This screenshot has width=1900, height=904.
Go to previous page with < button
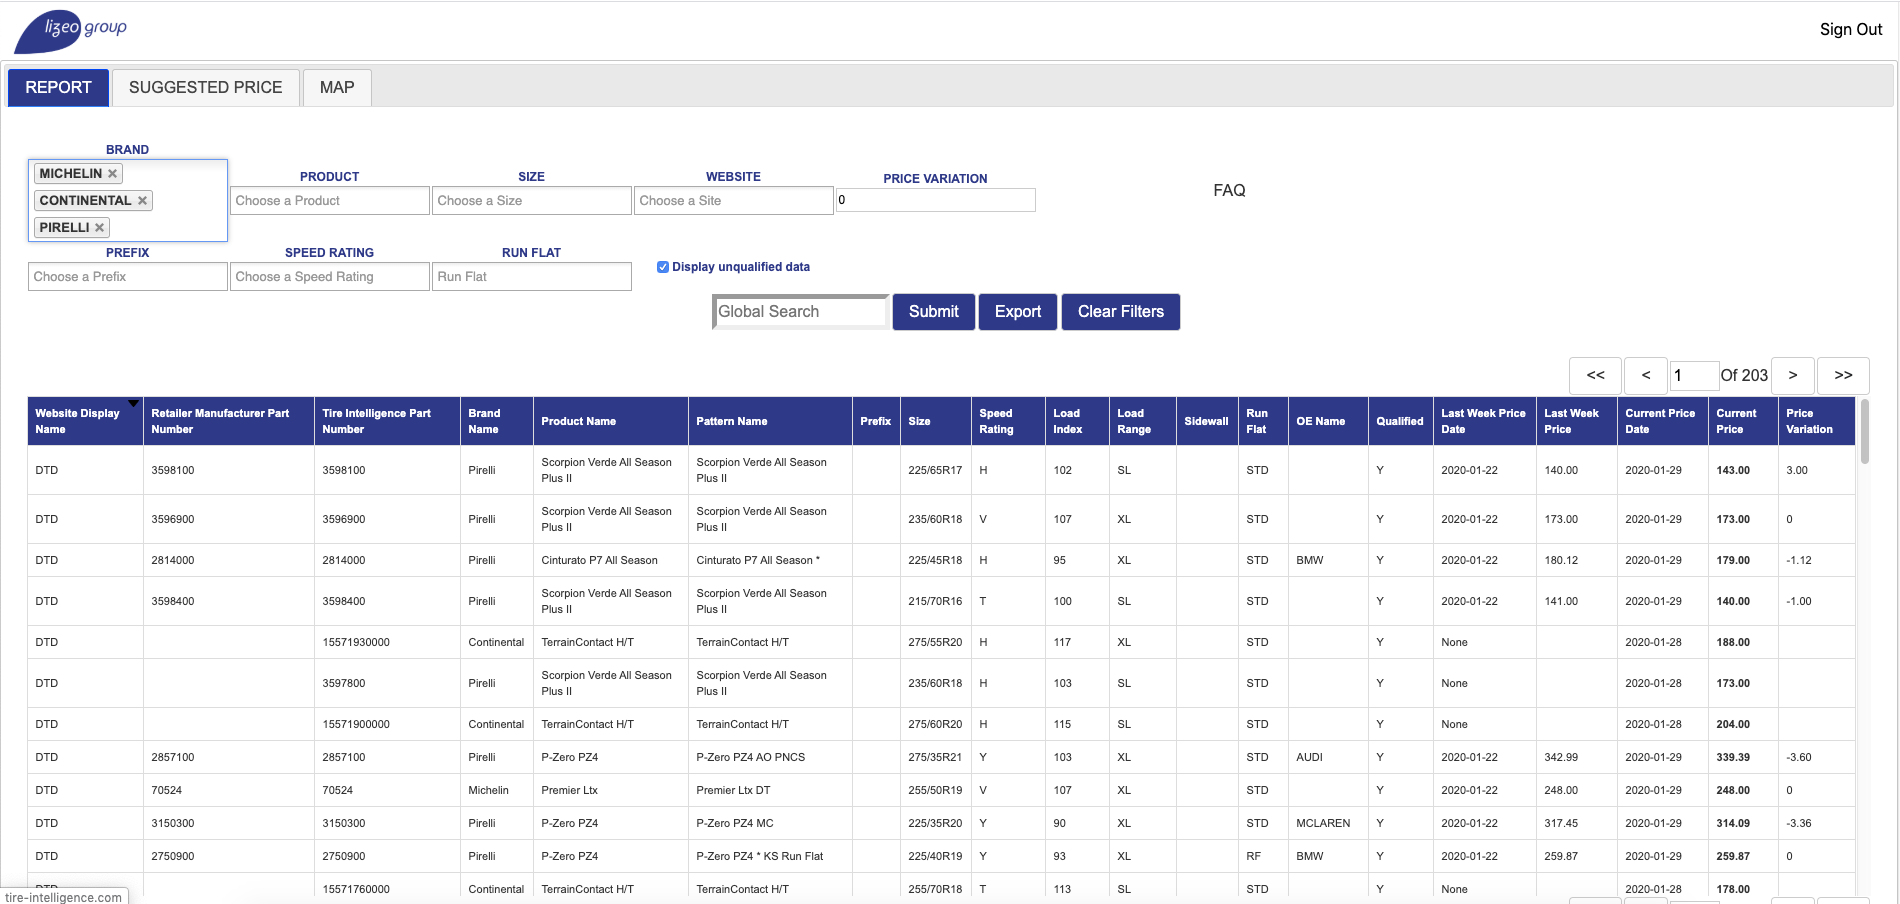pos(1645,376)
